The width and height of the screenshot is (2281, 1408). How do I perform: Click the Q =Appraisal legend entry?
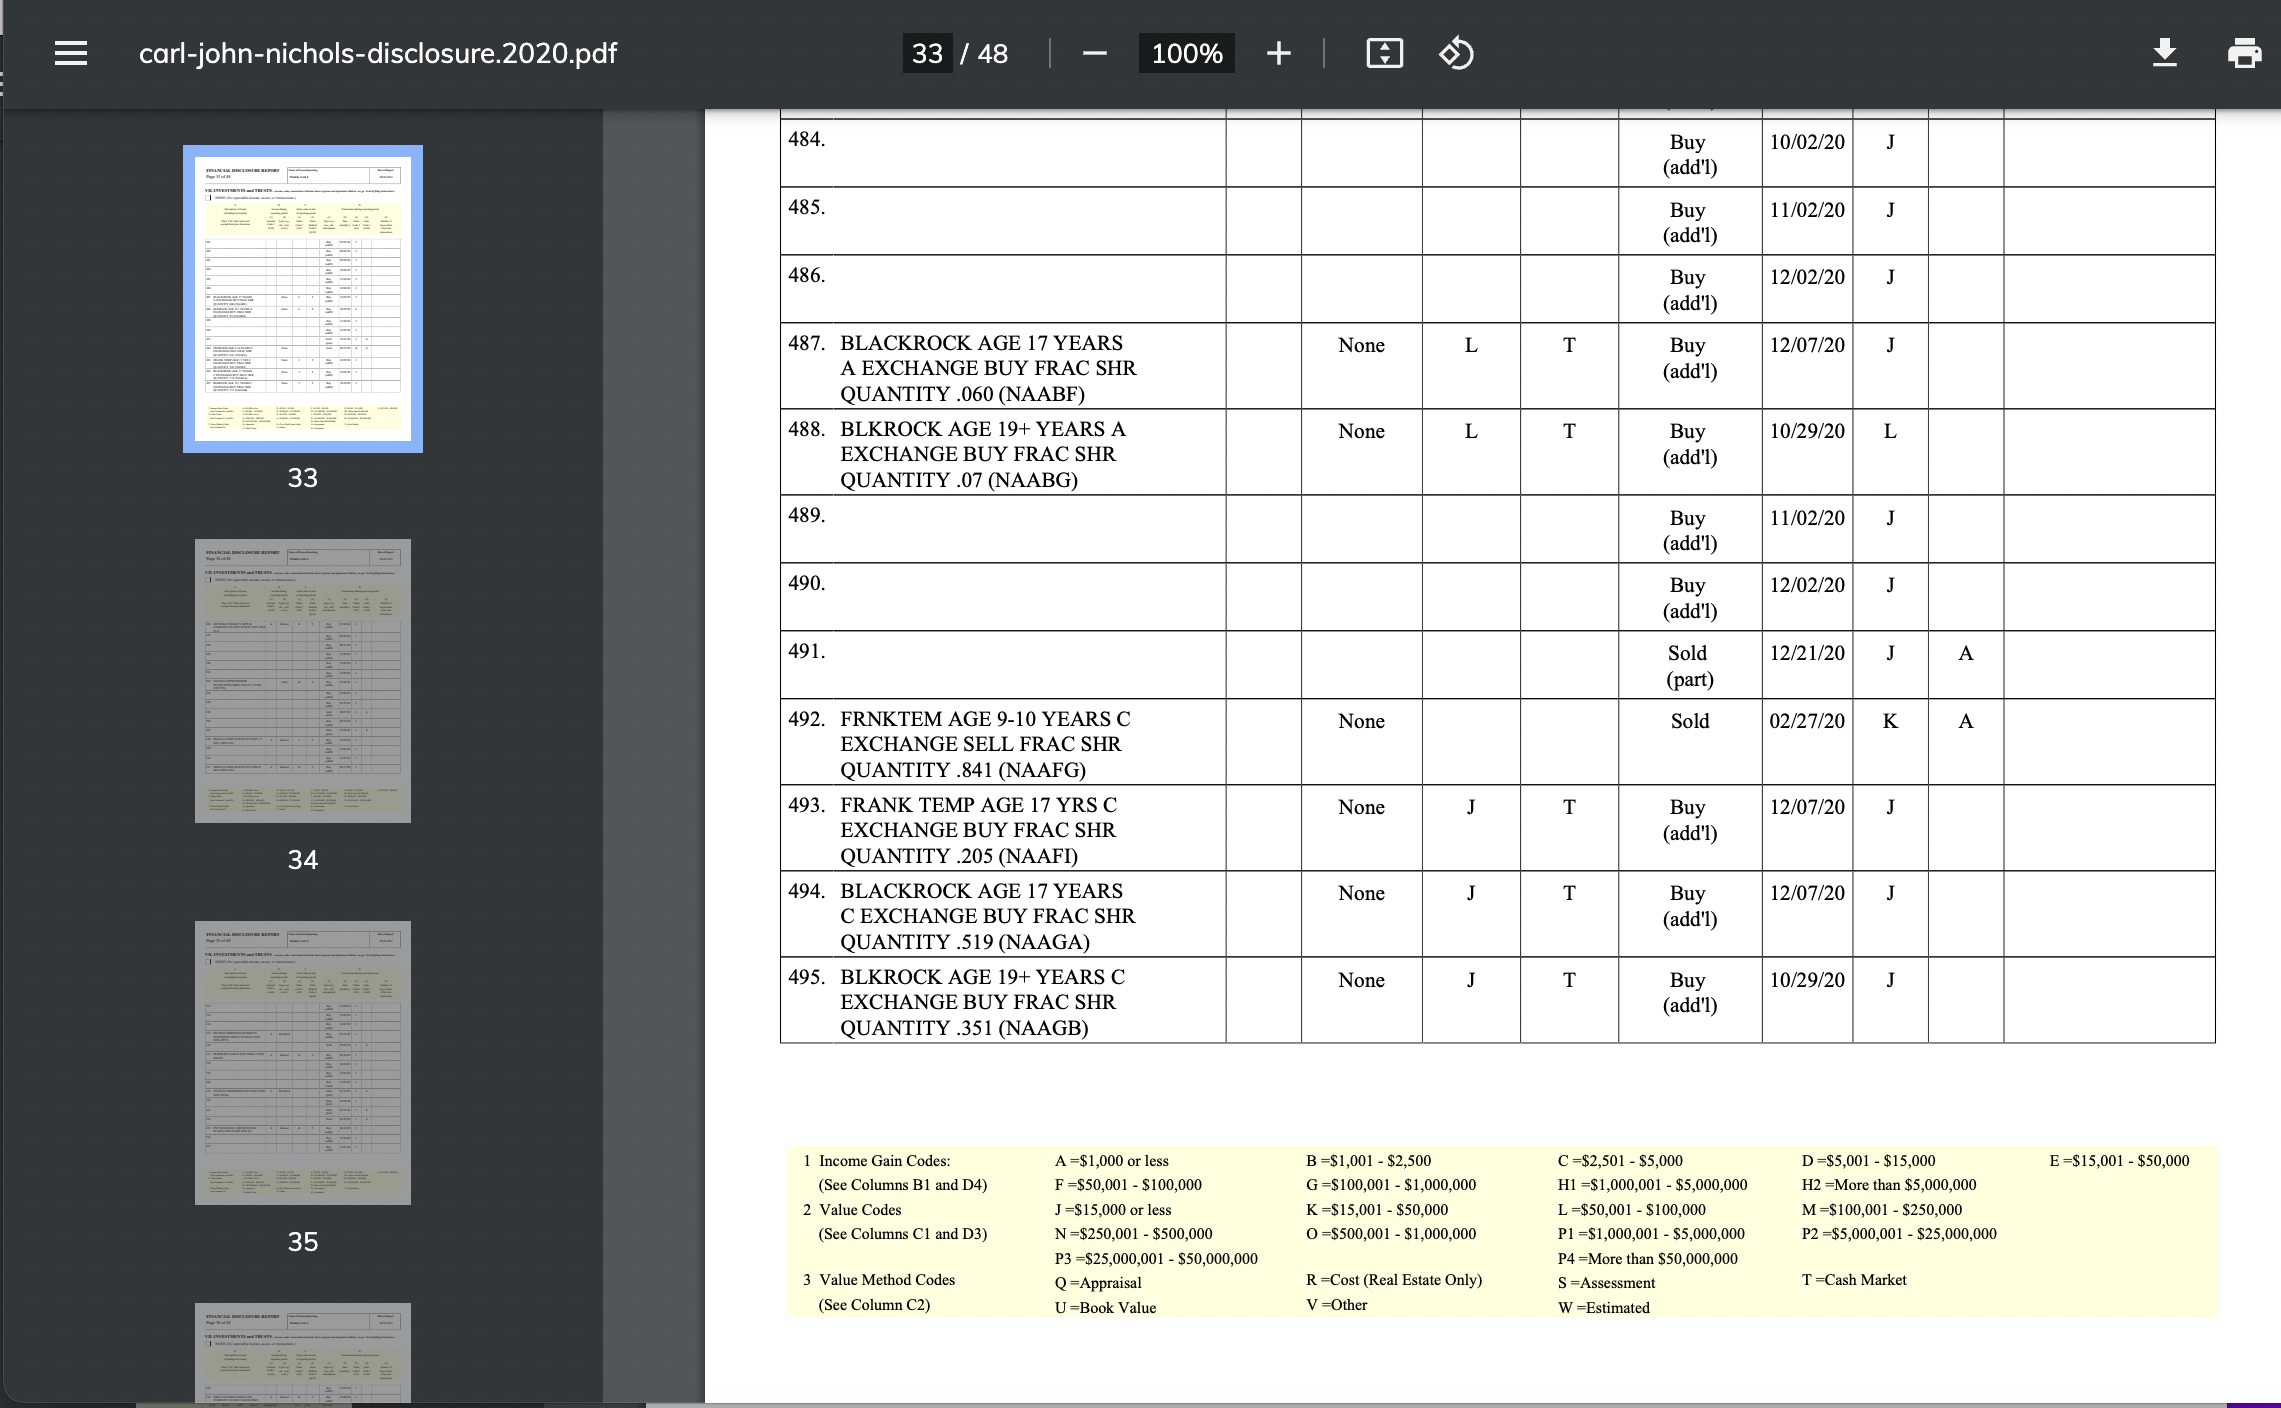(x=1098, y=1283)
